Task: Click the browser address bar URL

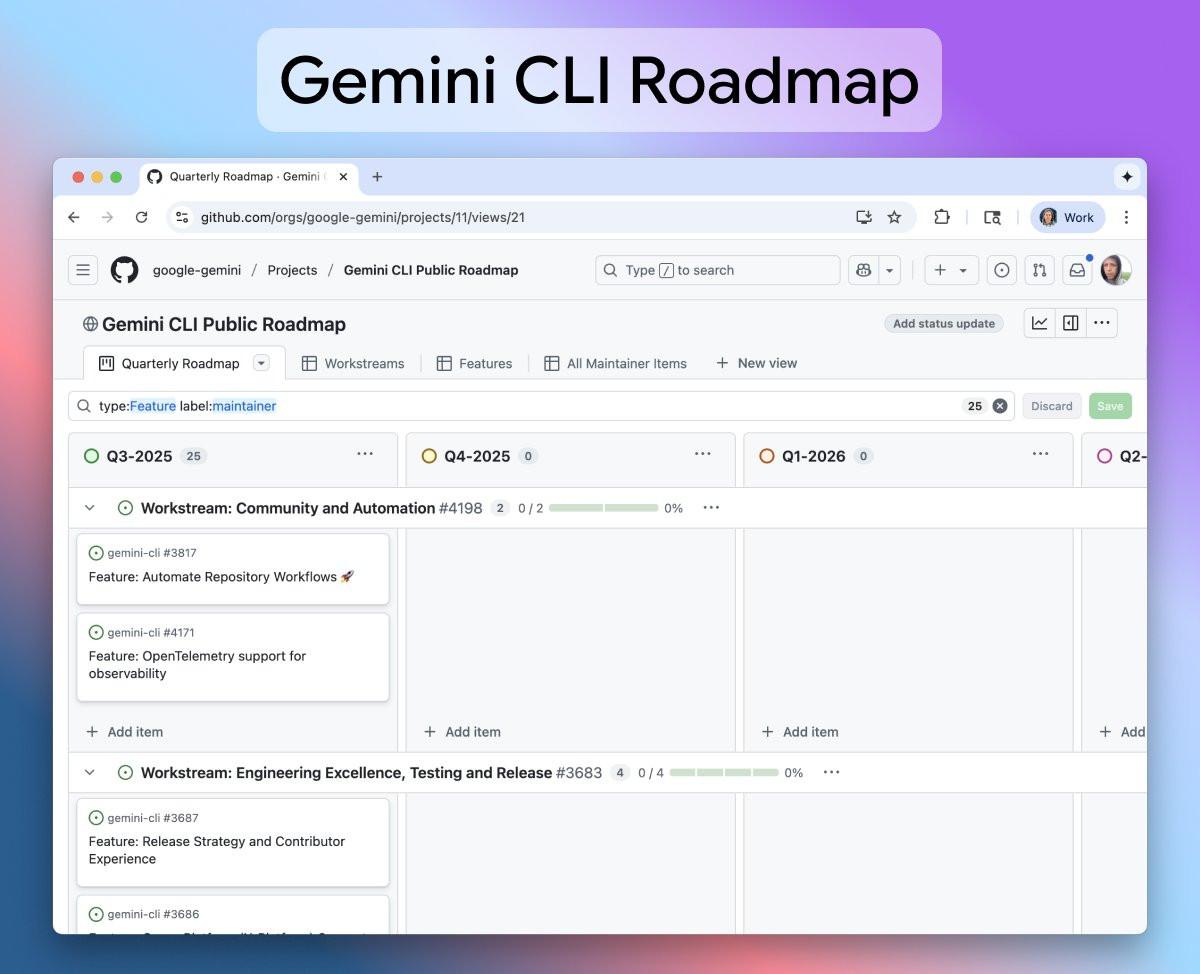Action: [x=363, y=217]
